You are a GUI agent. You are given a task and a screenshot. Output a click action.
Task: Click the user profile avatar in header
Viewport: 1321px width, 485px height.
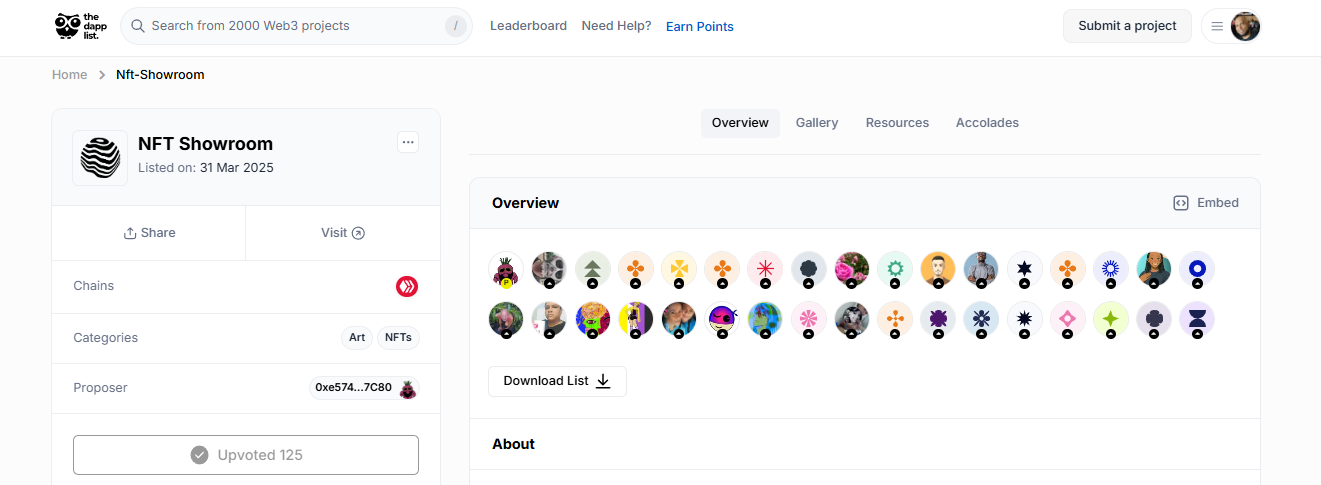[1245, 26]
